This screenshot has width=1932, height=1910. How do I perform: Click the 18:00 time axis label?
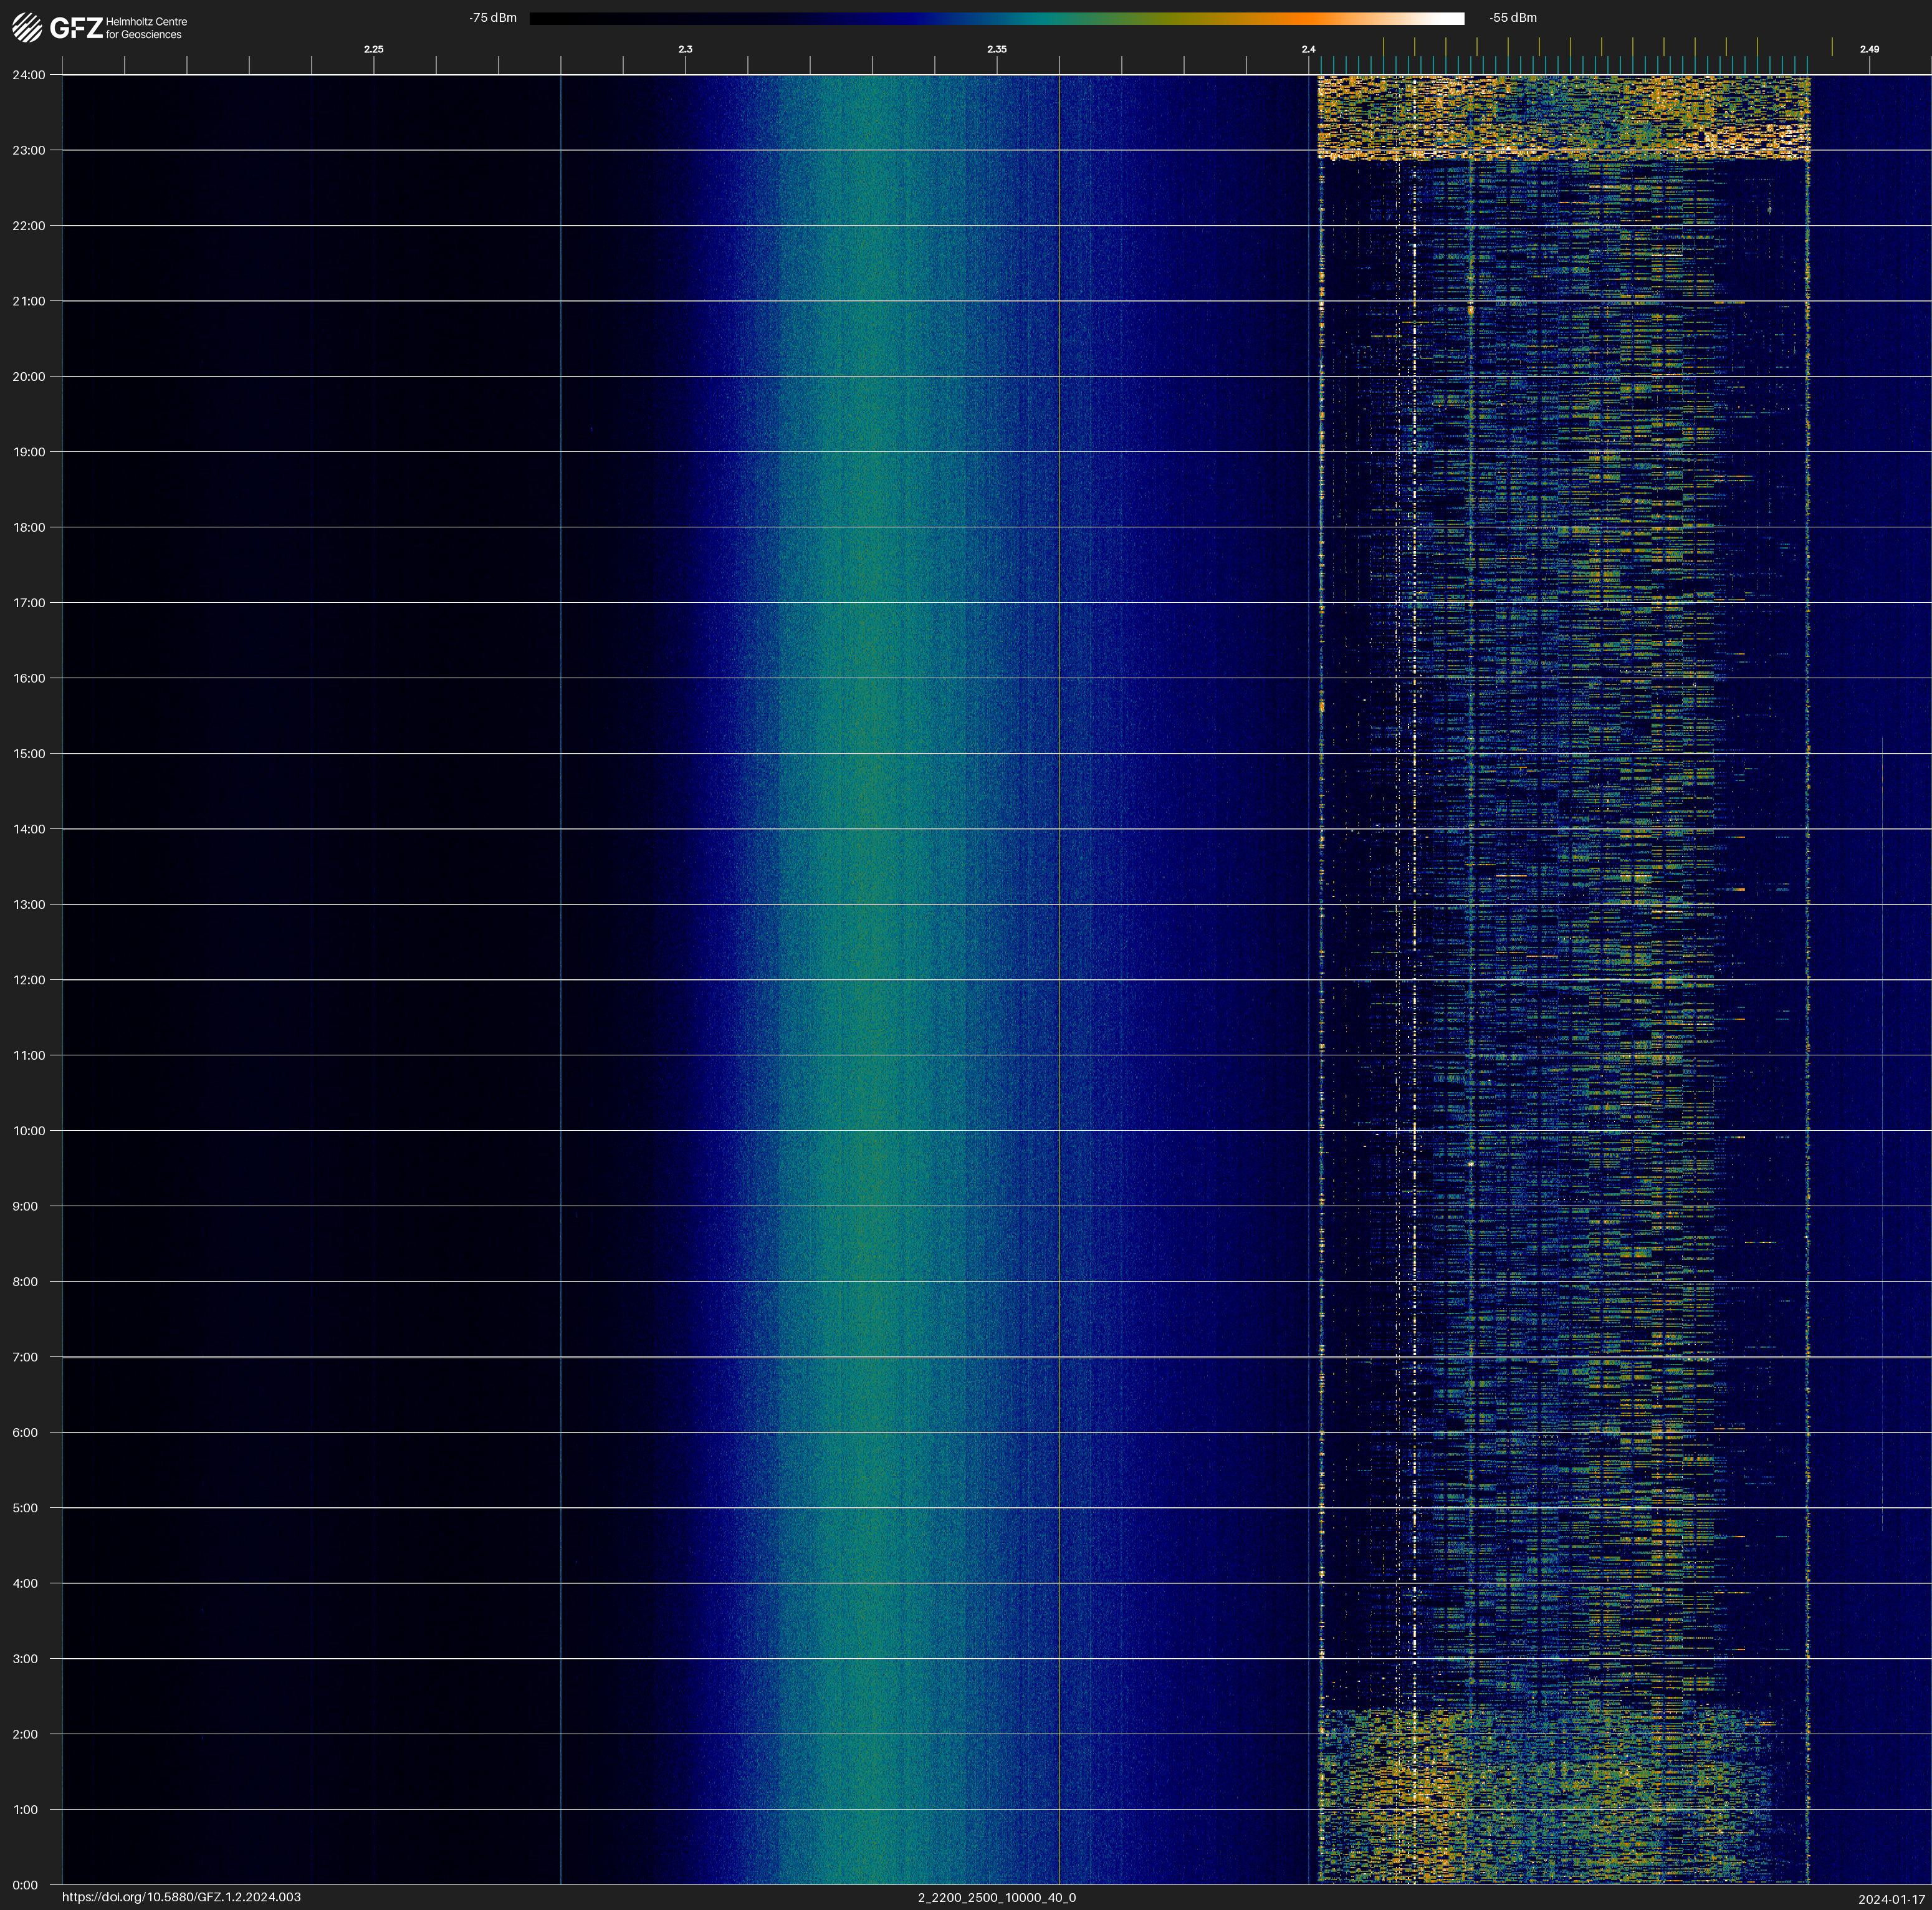pyautogui.click(x=29, y=527)
